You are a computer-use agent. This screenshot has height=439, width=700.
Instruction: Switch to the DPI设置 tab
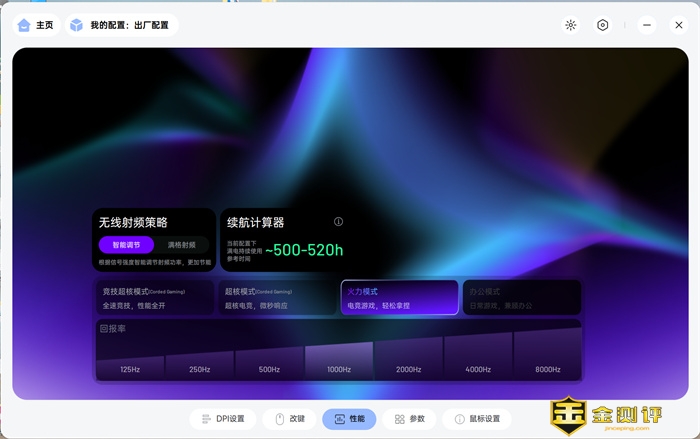tap(223, 419)
